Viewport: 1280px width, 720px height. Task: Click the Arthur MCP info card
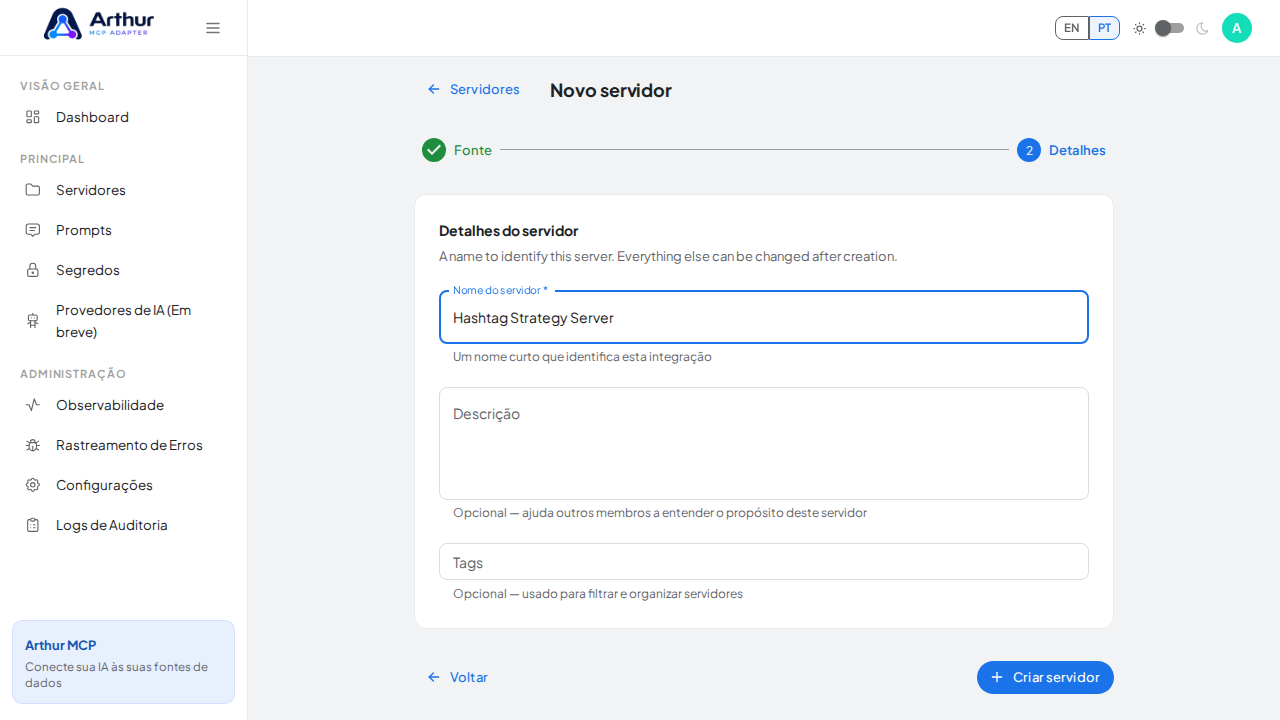(123, 662)
